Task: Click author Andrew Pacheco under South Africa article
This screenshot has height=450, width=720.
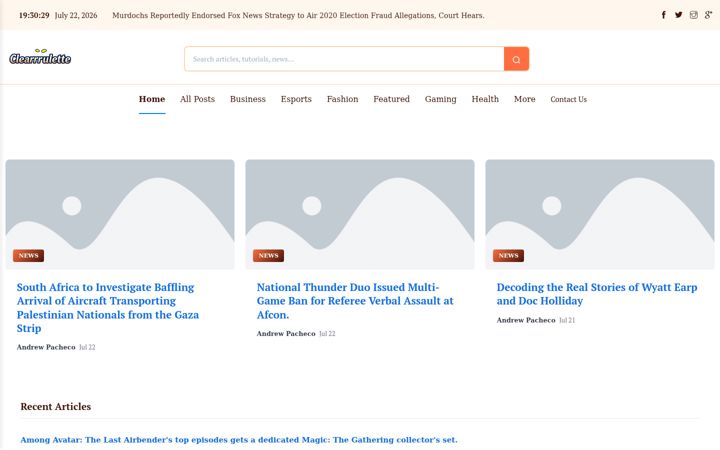Action: pyautogui.click(x=46, y=347)
